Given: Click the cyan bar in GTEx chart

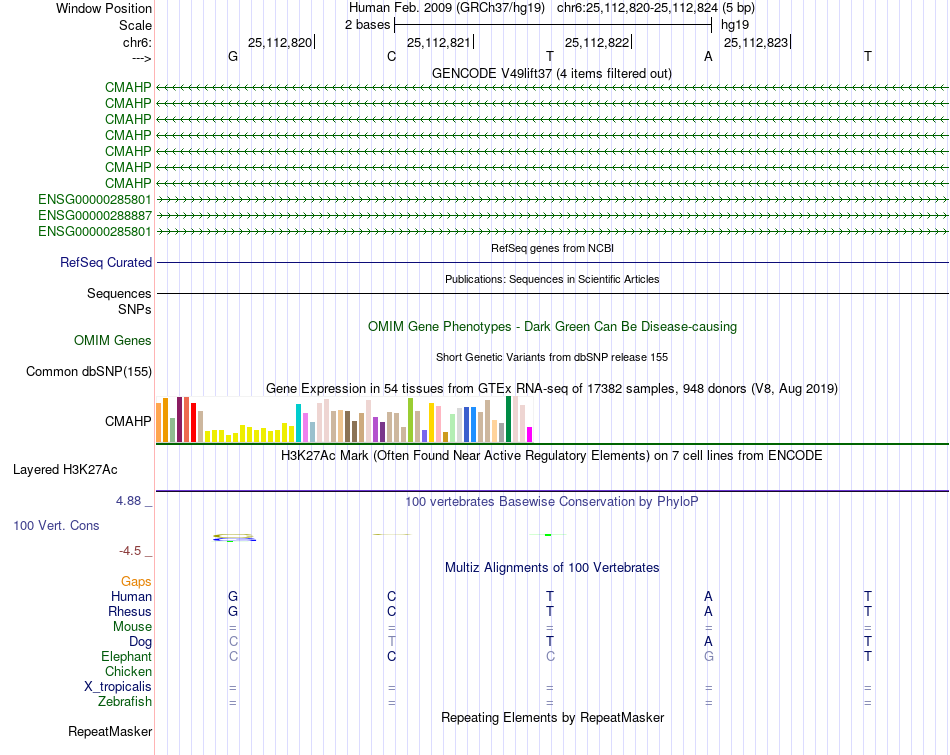Looking at the screenshot, I should tap(298, 423).
